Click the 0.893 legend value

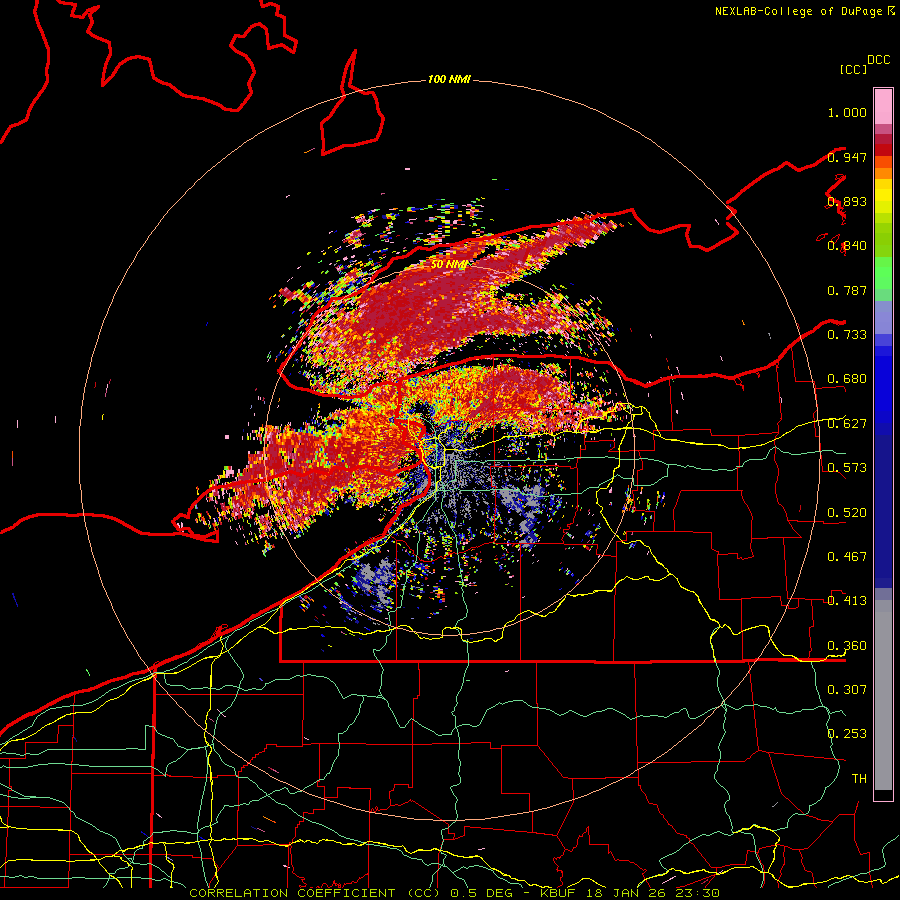pos(847,201)
